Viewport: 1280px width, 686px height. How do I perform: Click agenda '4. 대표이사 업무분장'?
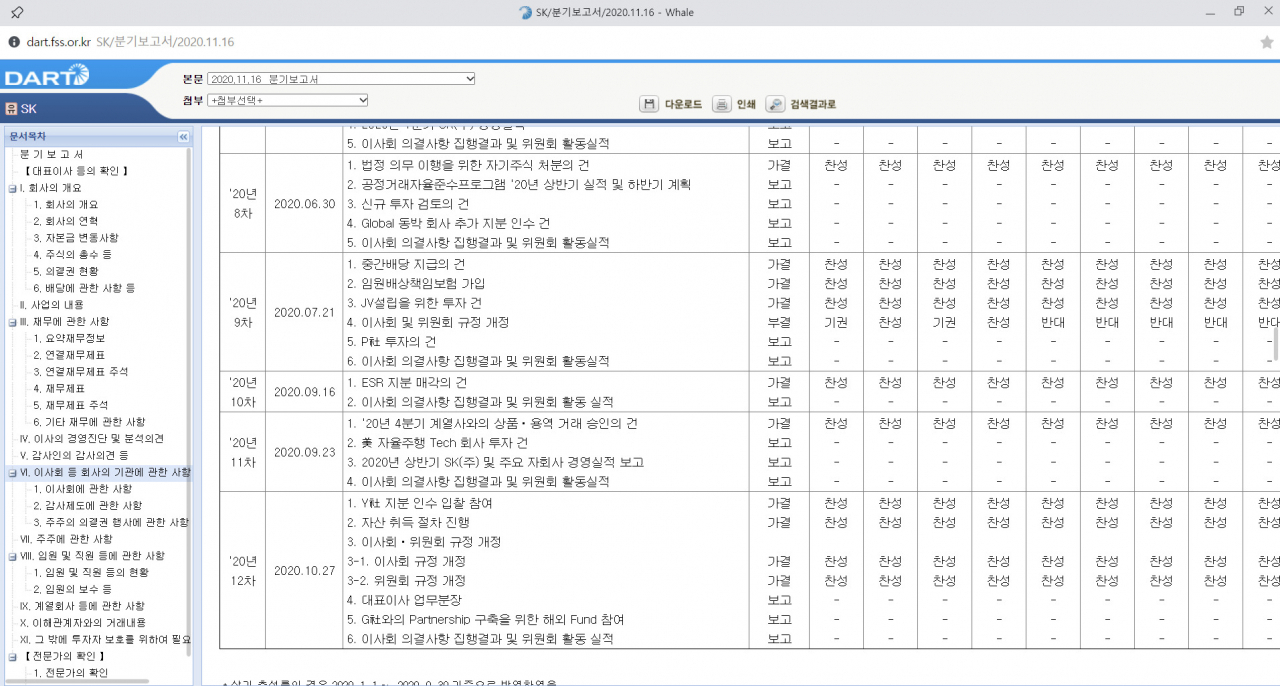[404, 600]
